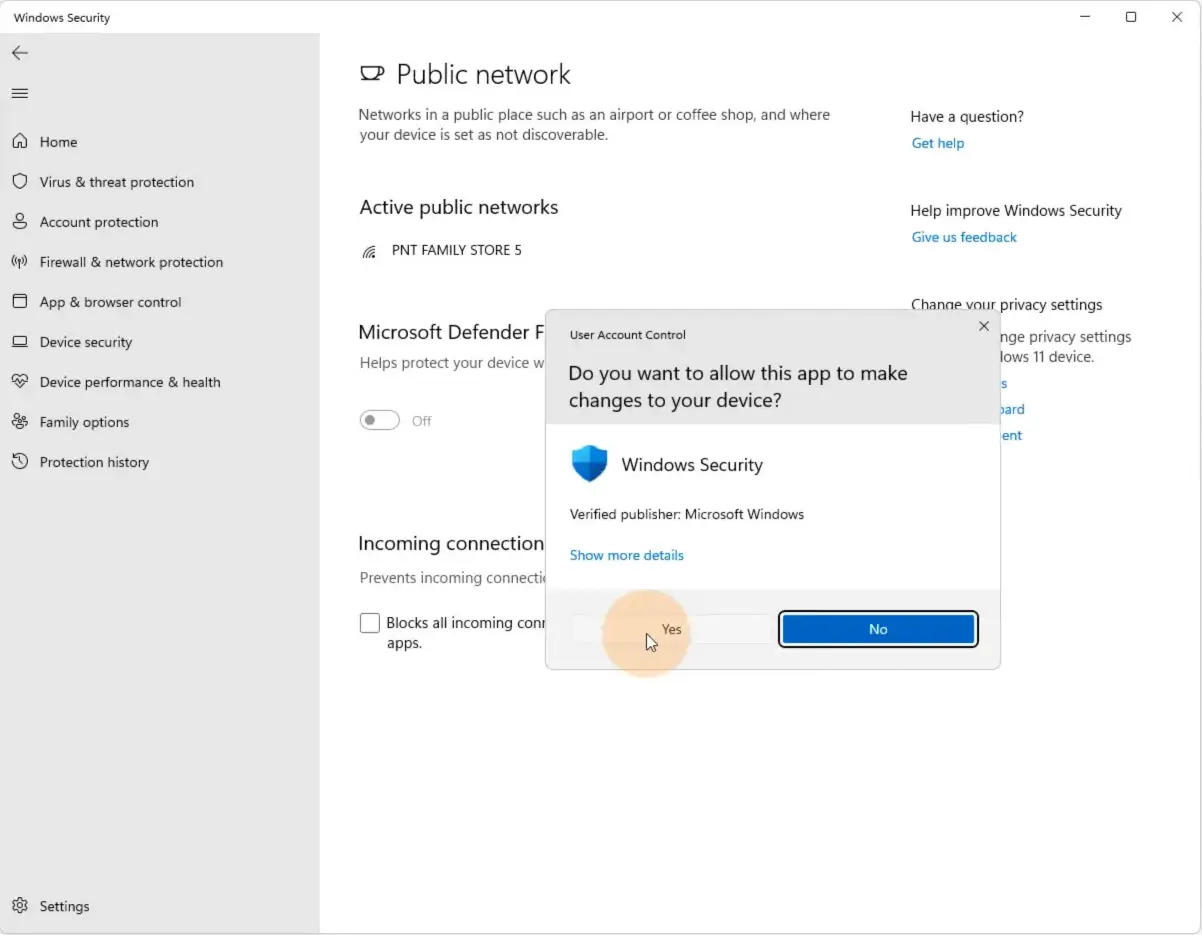Click the App & browser control icon
This screenshot has height=935, width=1202.
pyautogui.click(x=20, y=302)
